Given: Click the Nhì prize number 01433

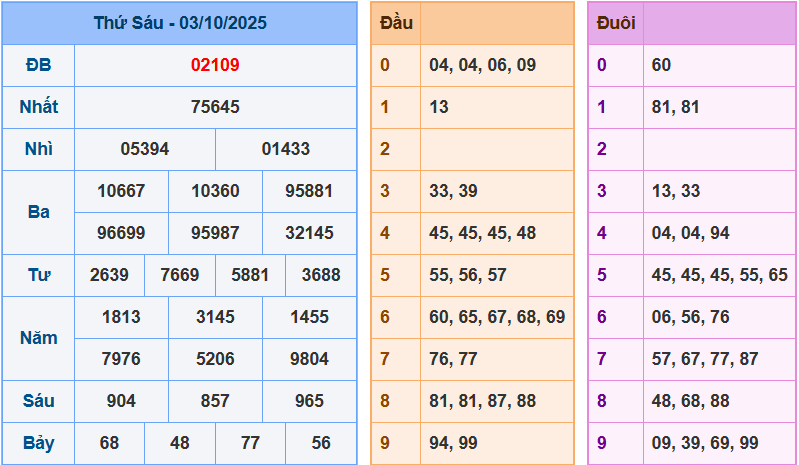Looking at the screenshot, I should coord(286,149).
